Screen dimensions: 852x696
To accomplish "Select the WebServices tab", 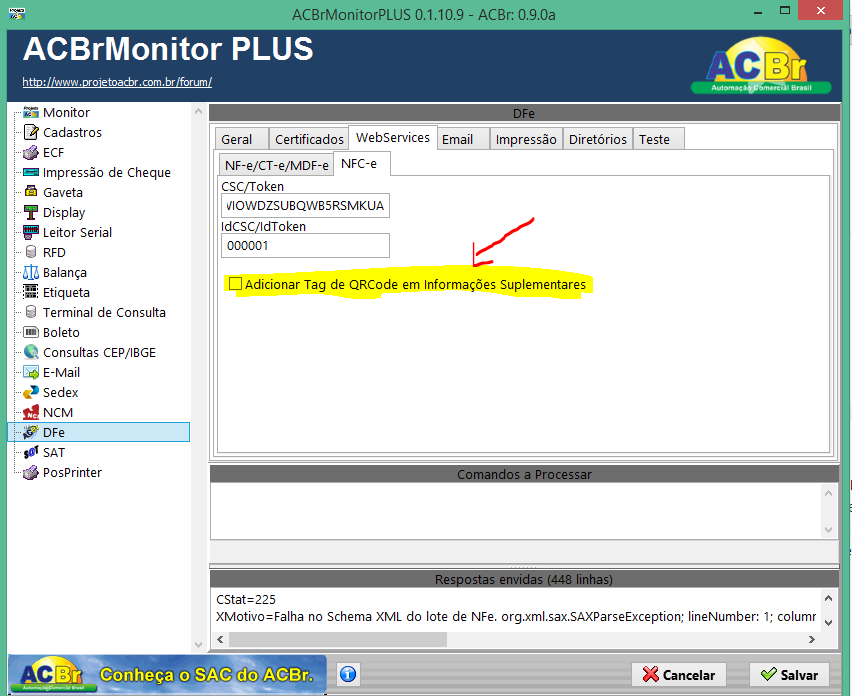I will click(393, 138).
